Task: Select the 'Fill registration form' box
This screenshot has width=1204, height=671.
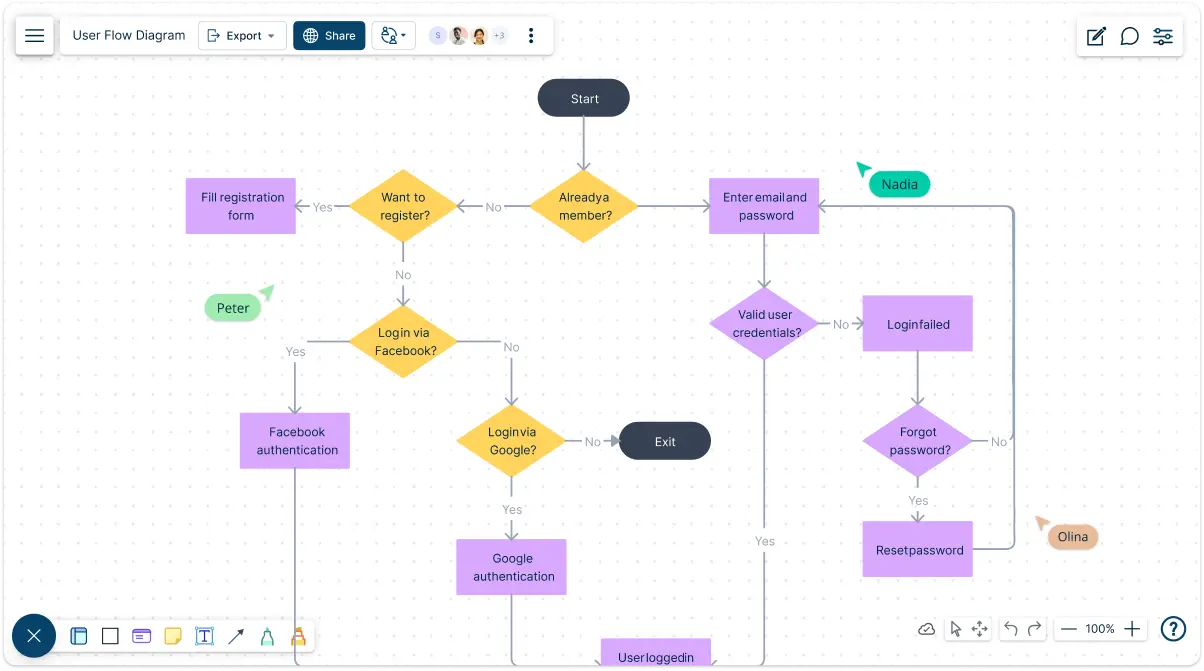Action: [x=241, y=206]
